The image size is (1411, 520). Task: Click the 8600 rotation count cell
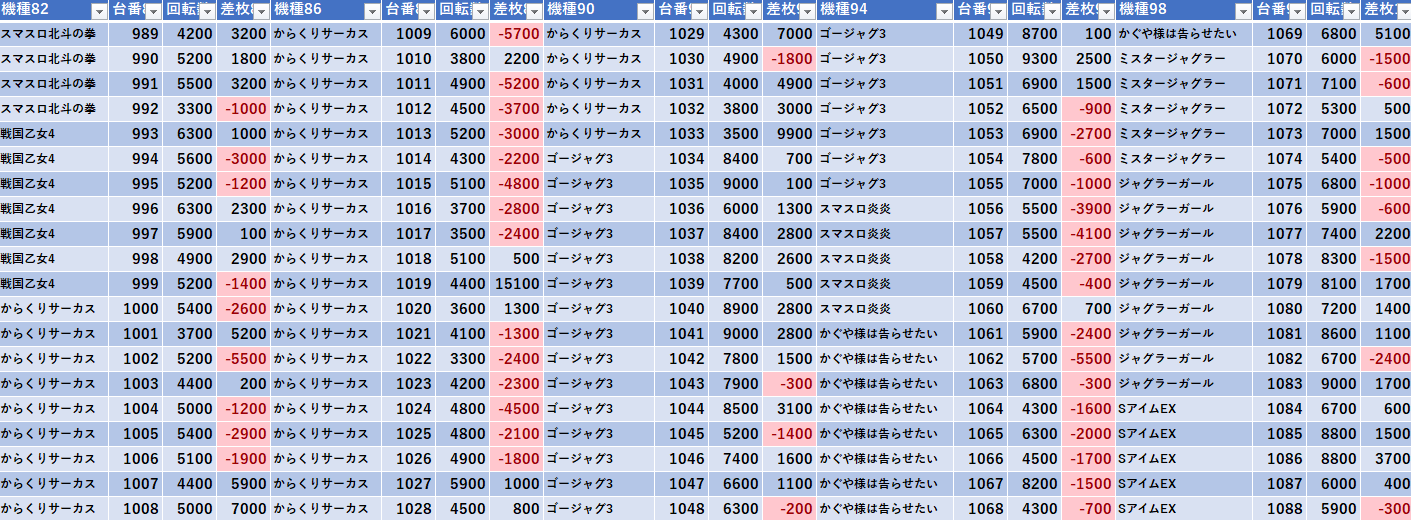1334,334
